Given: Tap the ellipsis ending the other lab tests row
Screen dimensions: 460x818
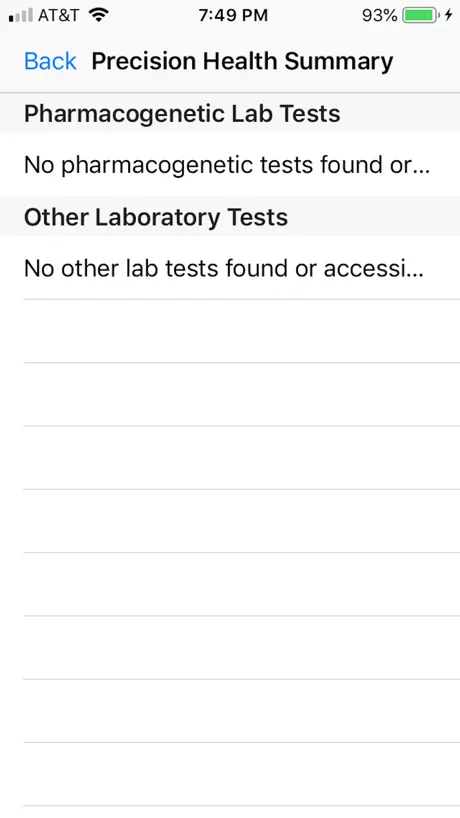Looking at the screenshot, I should tap(417, 274).
